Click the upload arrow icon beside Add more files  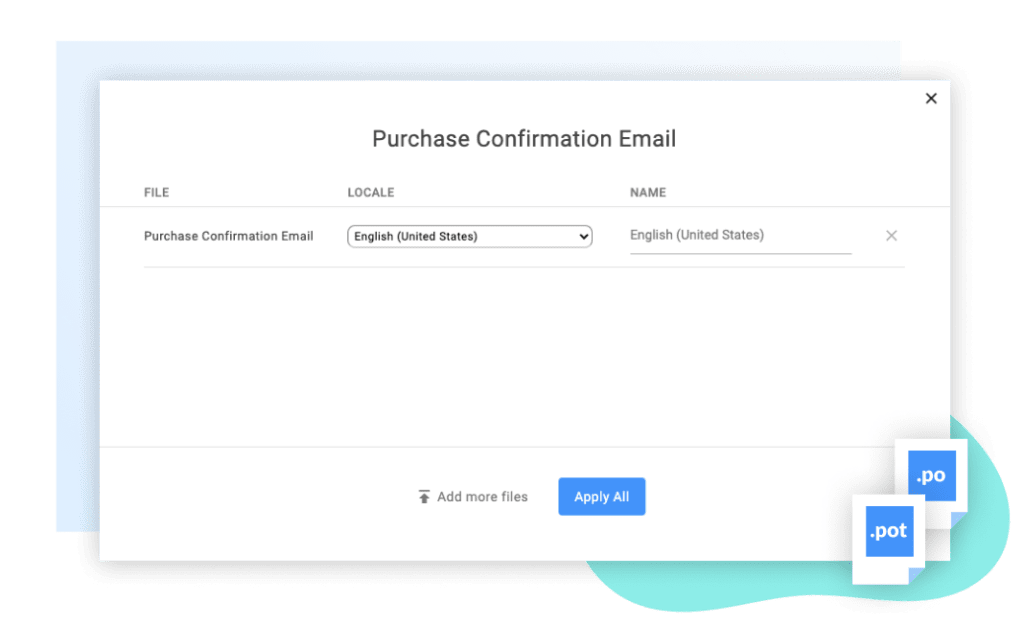[423, 496]
